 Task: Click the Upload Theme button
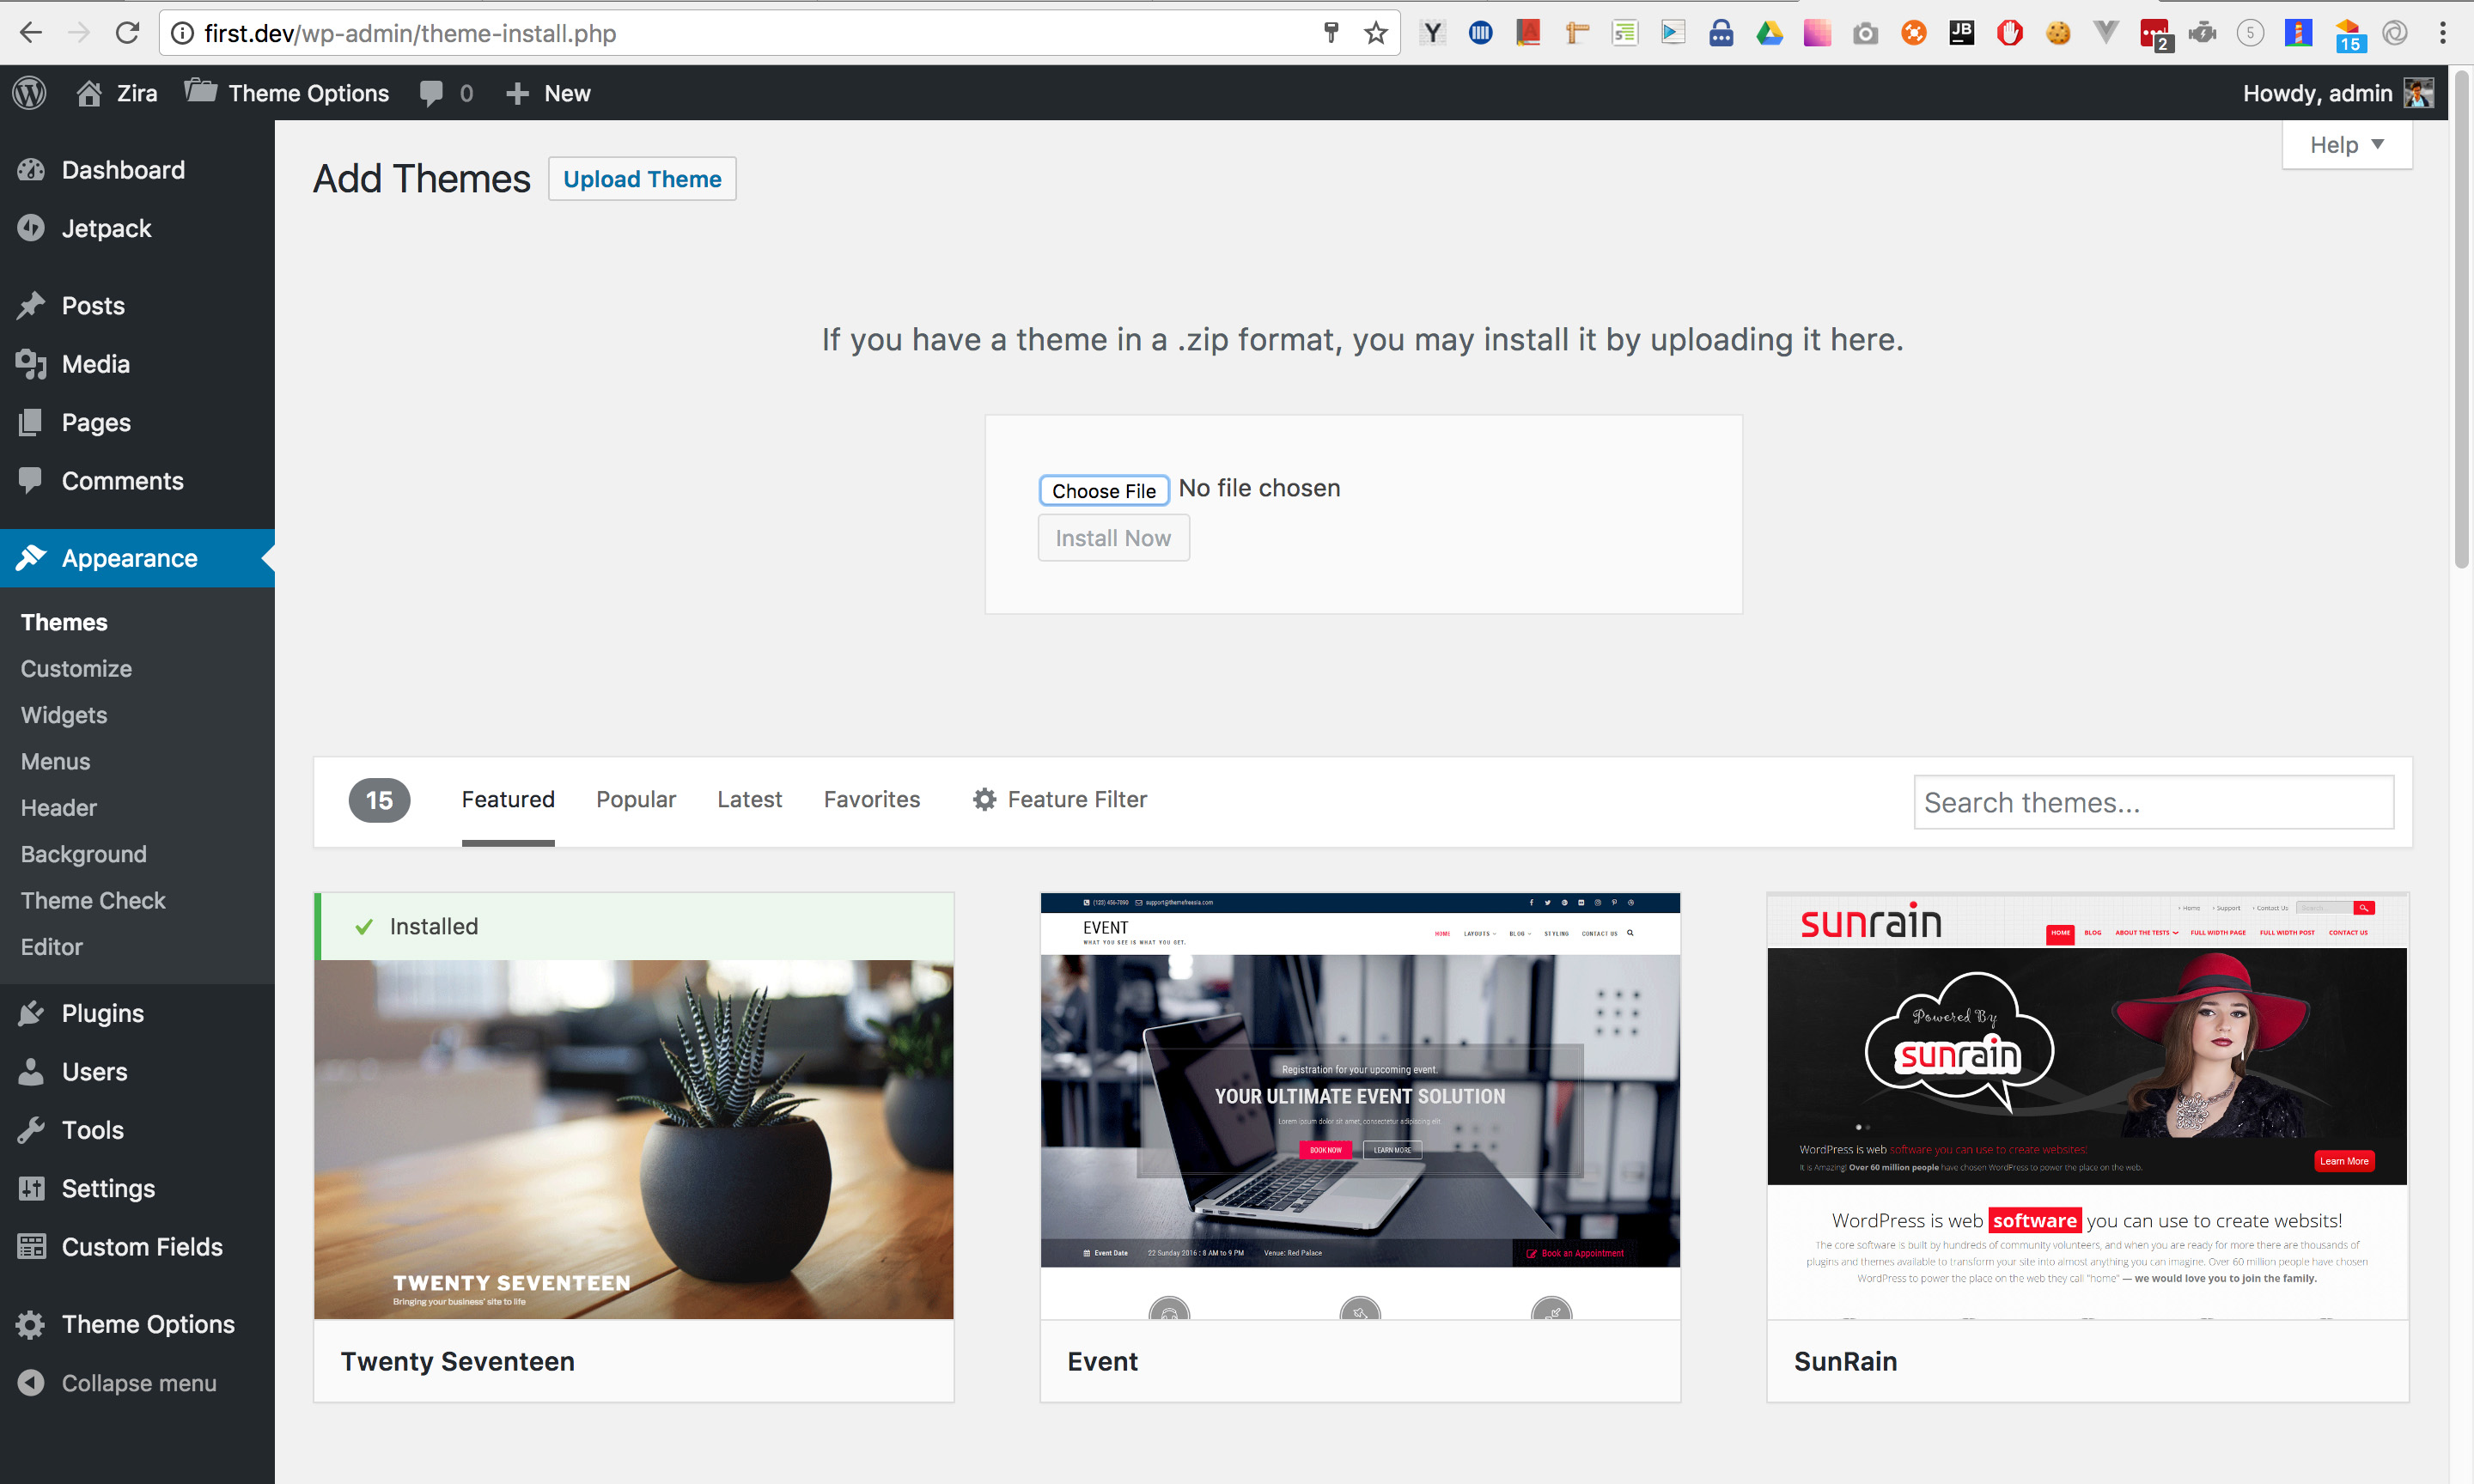pos(642,179)
